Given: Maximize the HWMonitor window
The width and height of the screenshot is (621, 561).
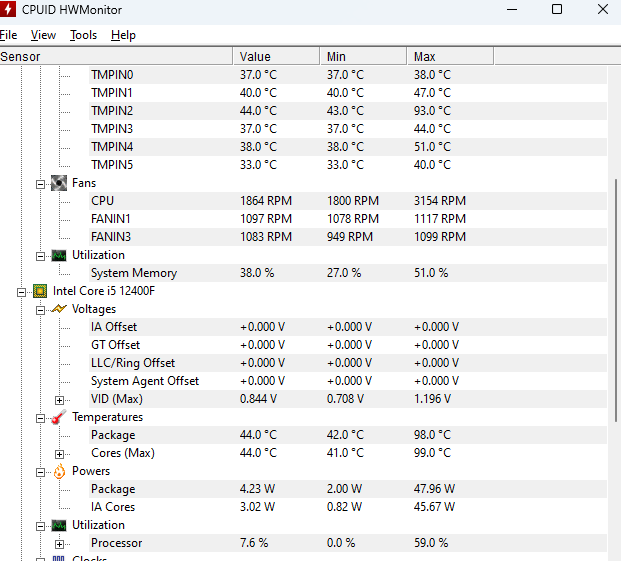Looking at the screenshot, I should click(557, 9).
